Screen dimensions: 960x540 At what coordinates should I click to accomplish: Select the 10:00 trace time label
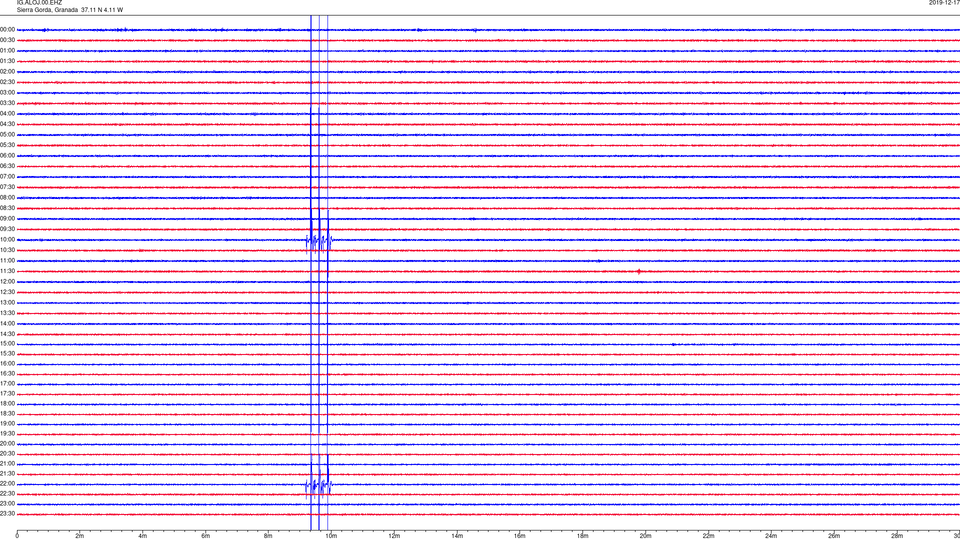click(7, 240)
